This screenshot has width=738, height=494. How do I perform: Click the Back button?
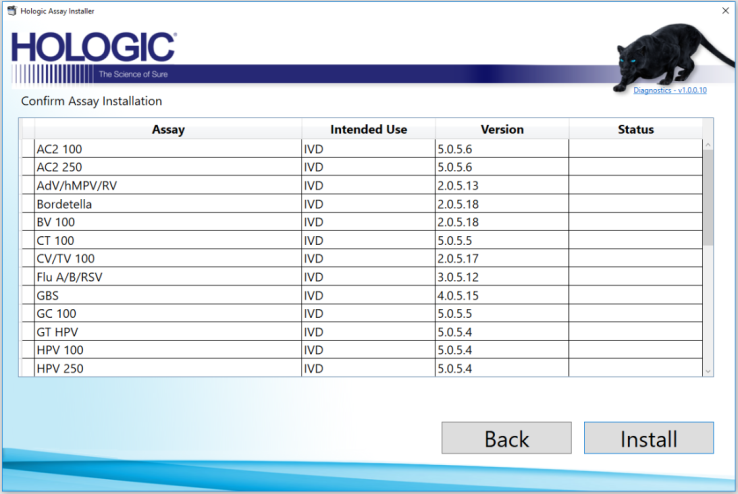[x=506, y=438]
